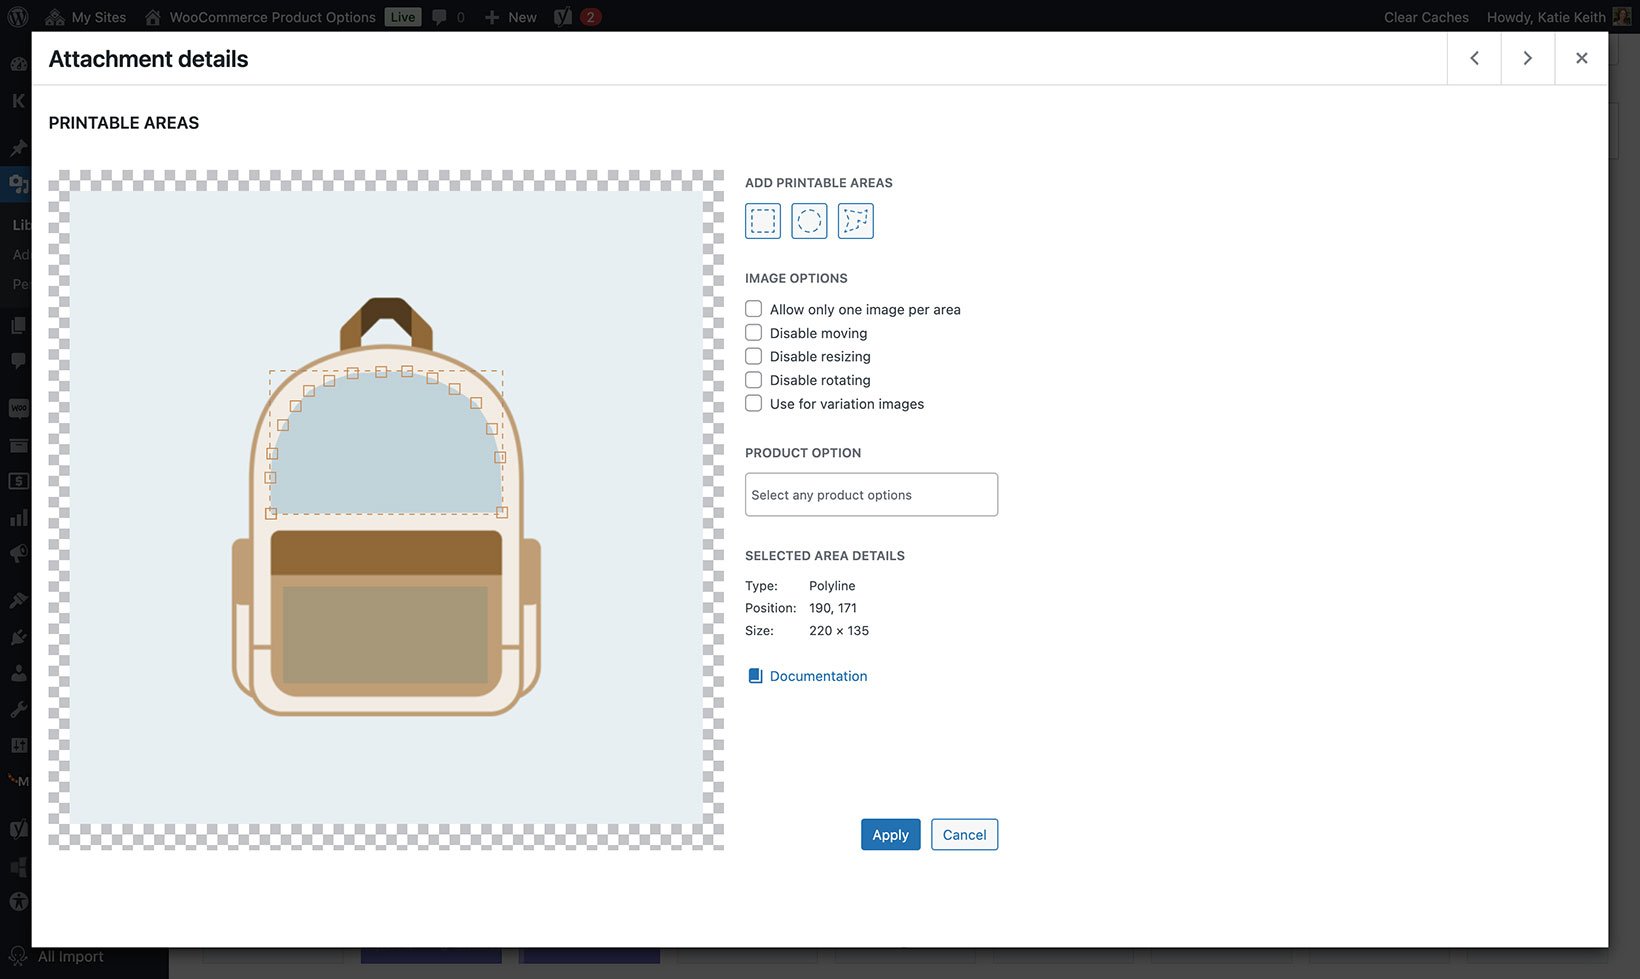Enable Use for variation images

point(753,403)
